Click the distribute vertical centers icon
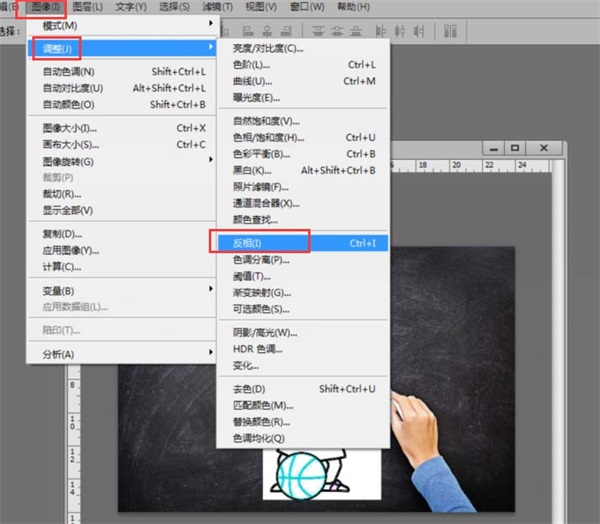The height and width of the screenshot is (524, 600). click(x=337, y=31)
